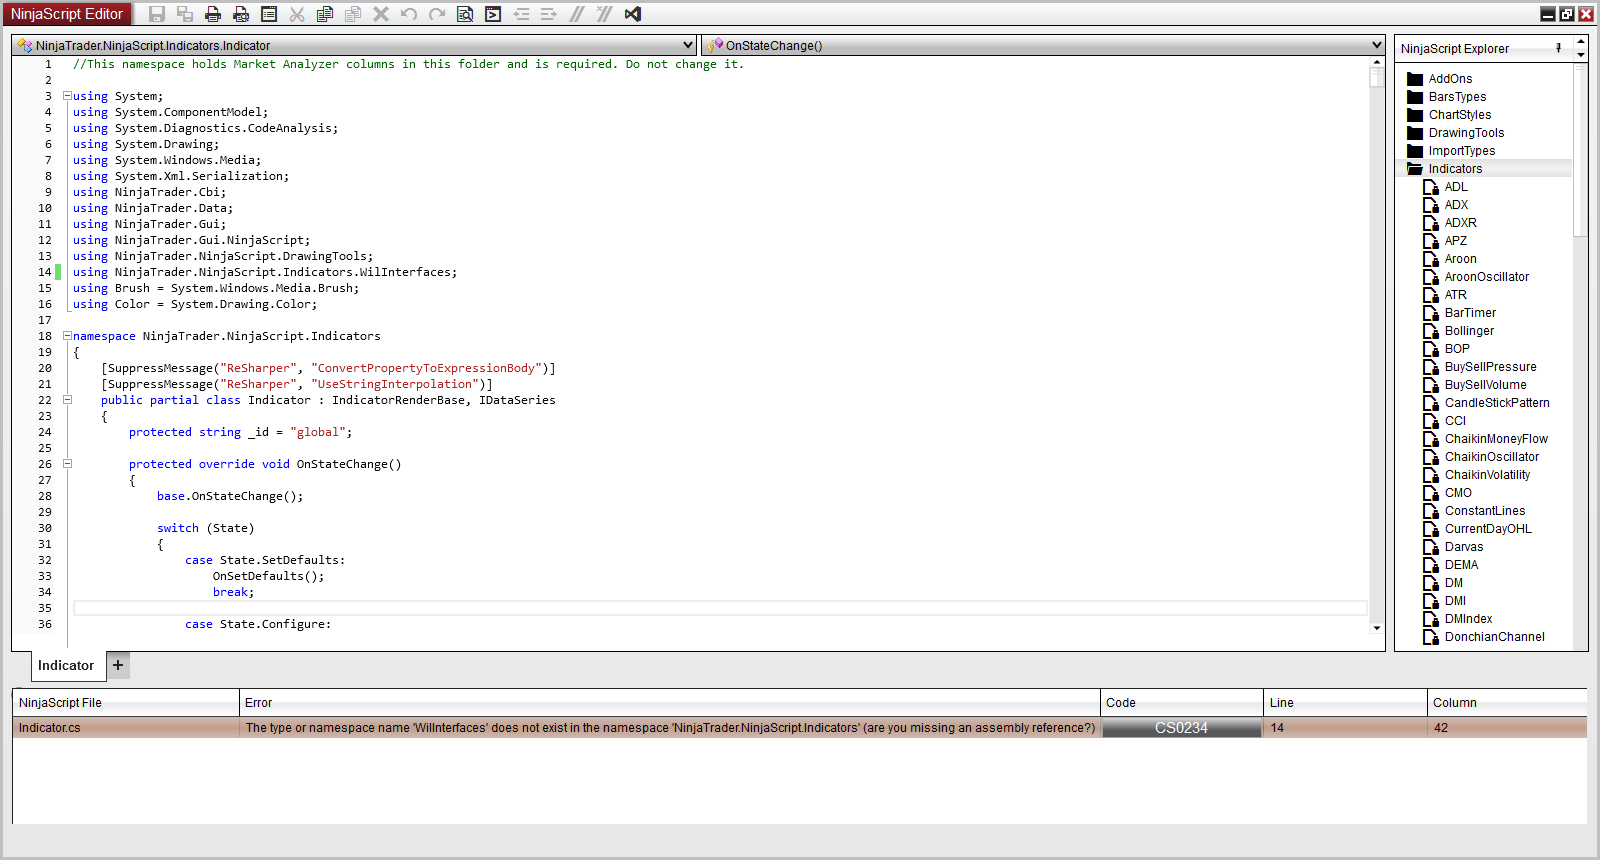Collapse the Indicators folder
This screenshot has height=860, width=1600.
click(x=1455, y=169)
